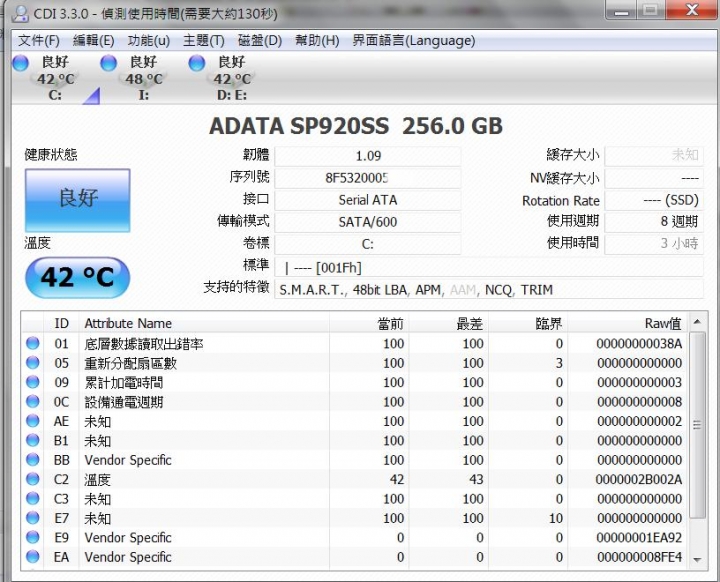Screen dimensions: 720x582
Task: Click the Attribute Name column header
Action: [x=204, y=323]
